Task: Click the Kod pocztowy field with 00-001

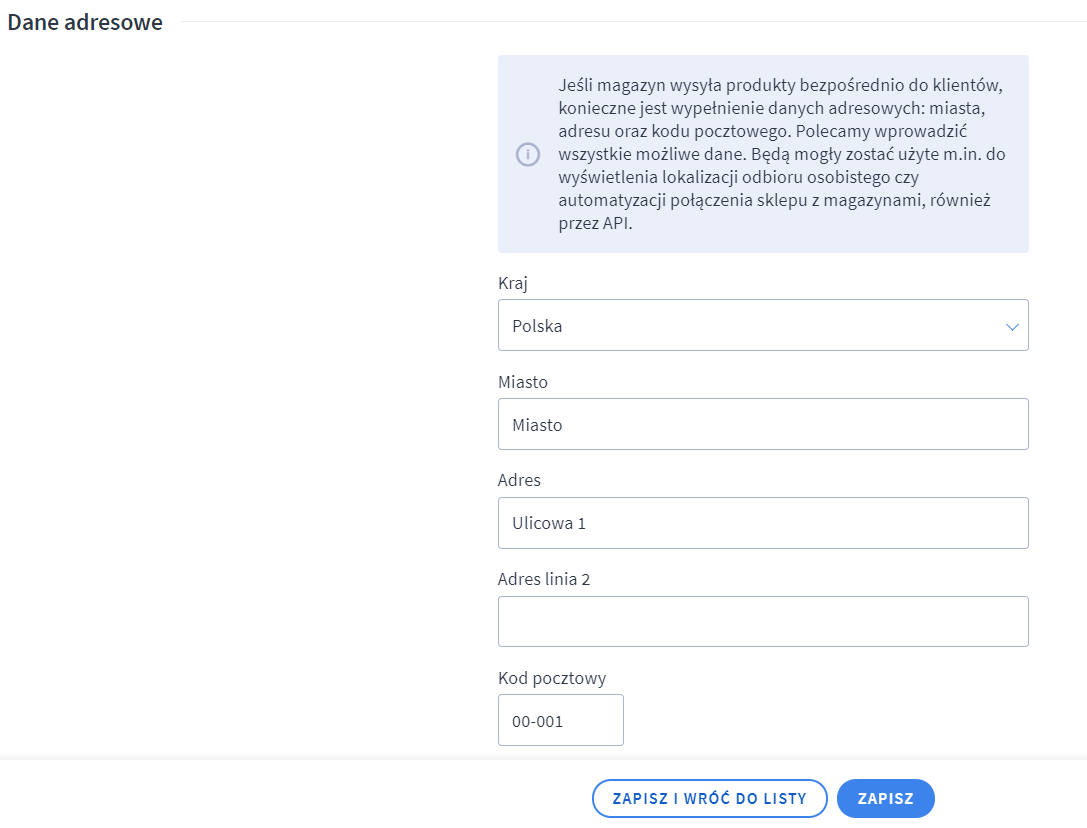Action: click(560, 720)
